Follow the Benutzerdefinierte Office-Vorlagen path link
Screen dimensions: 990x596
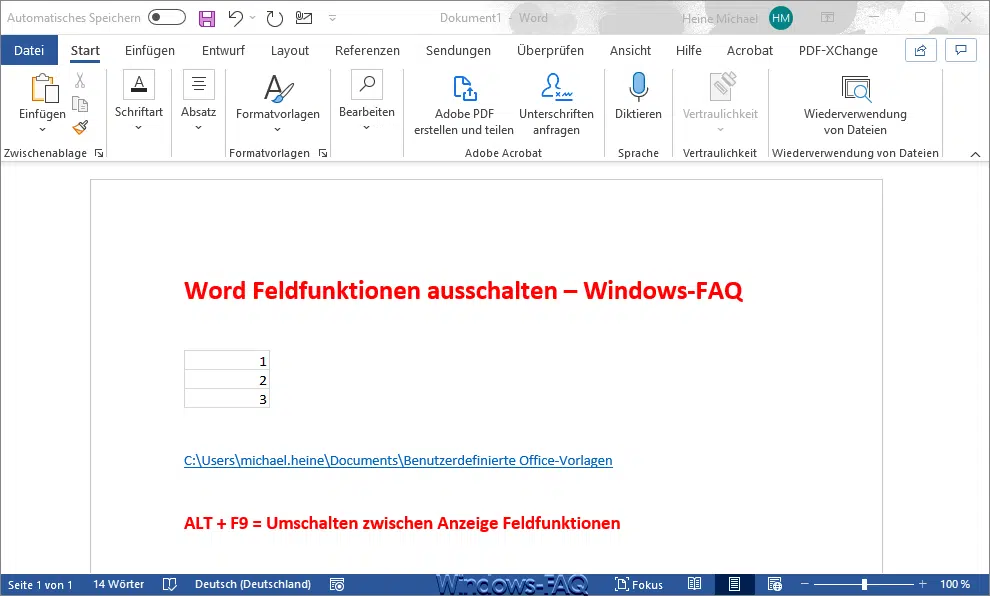click(398, 461)
